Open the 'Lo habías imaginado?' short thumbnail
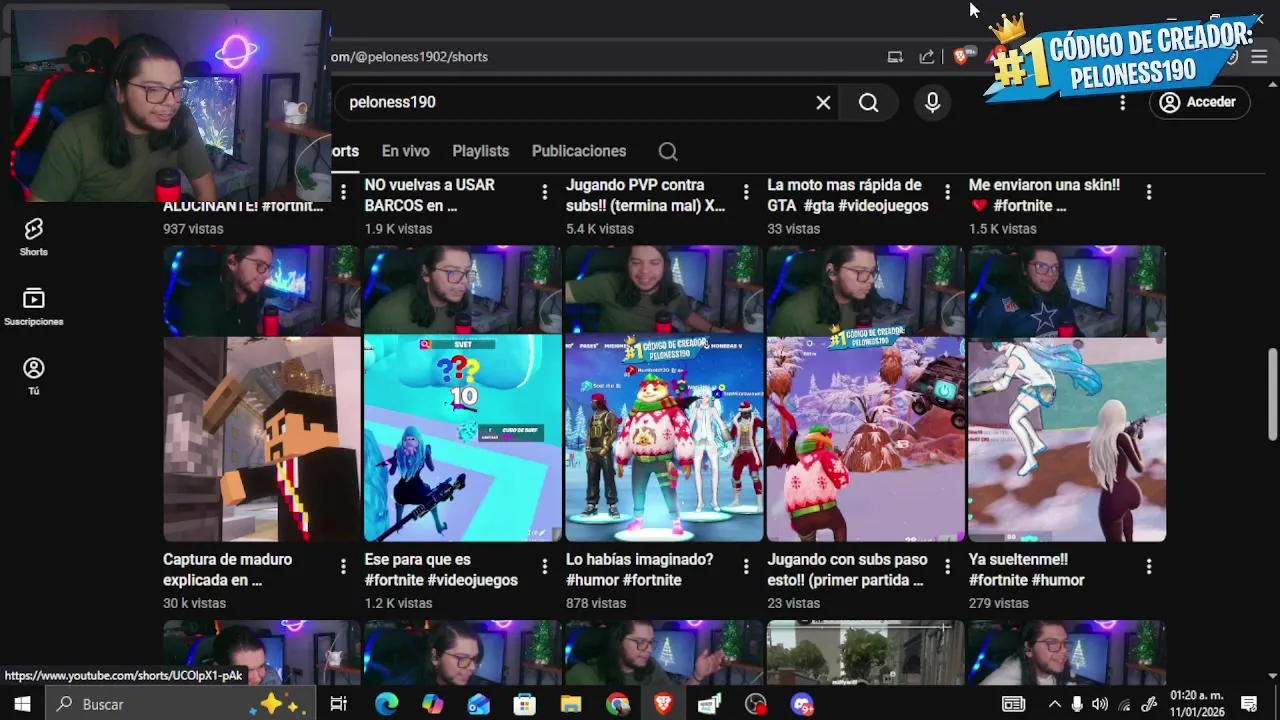 click(x=664, y=393)
